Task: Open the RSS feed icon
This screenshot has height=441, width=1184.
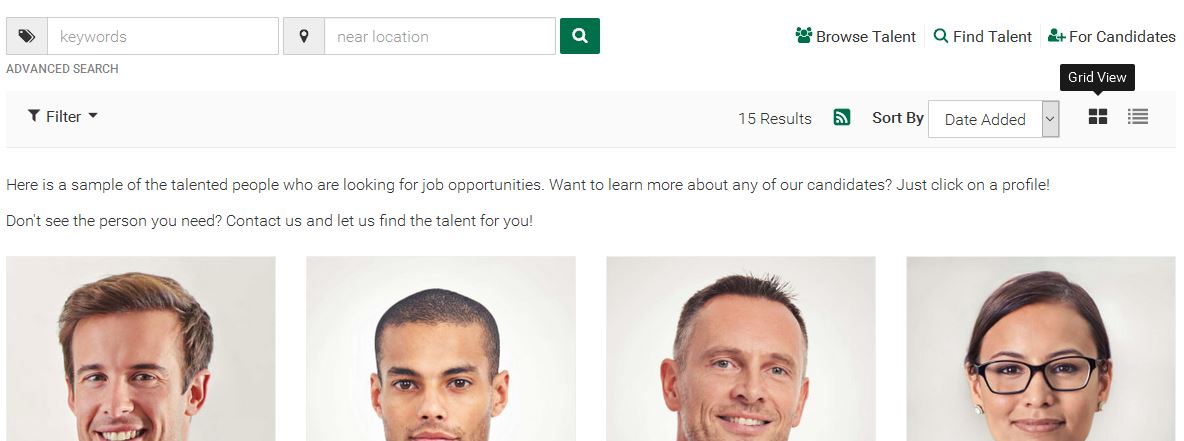Action: 842,118
